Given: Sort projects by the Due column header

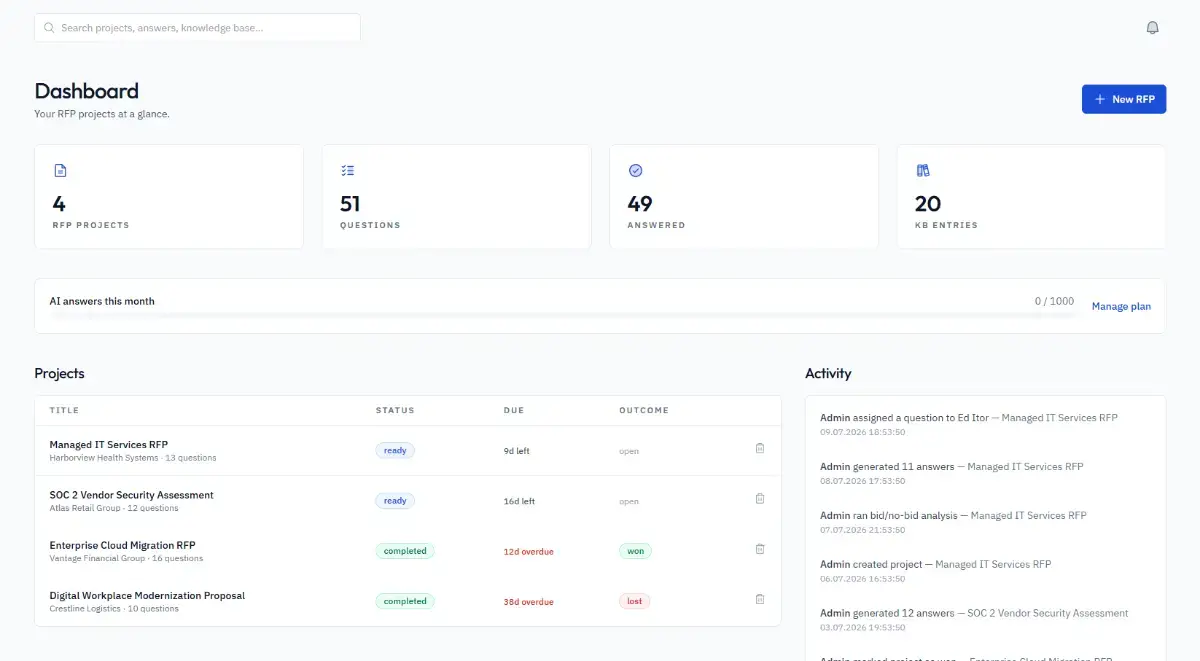Looking at the screenshot, I should point(514,410).
